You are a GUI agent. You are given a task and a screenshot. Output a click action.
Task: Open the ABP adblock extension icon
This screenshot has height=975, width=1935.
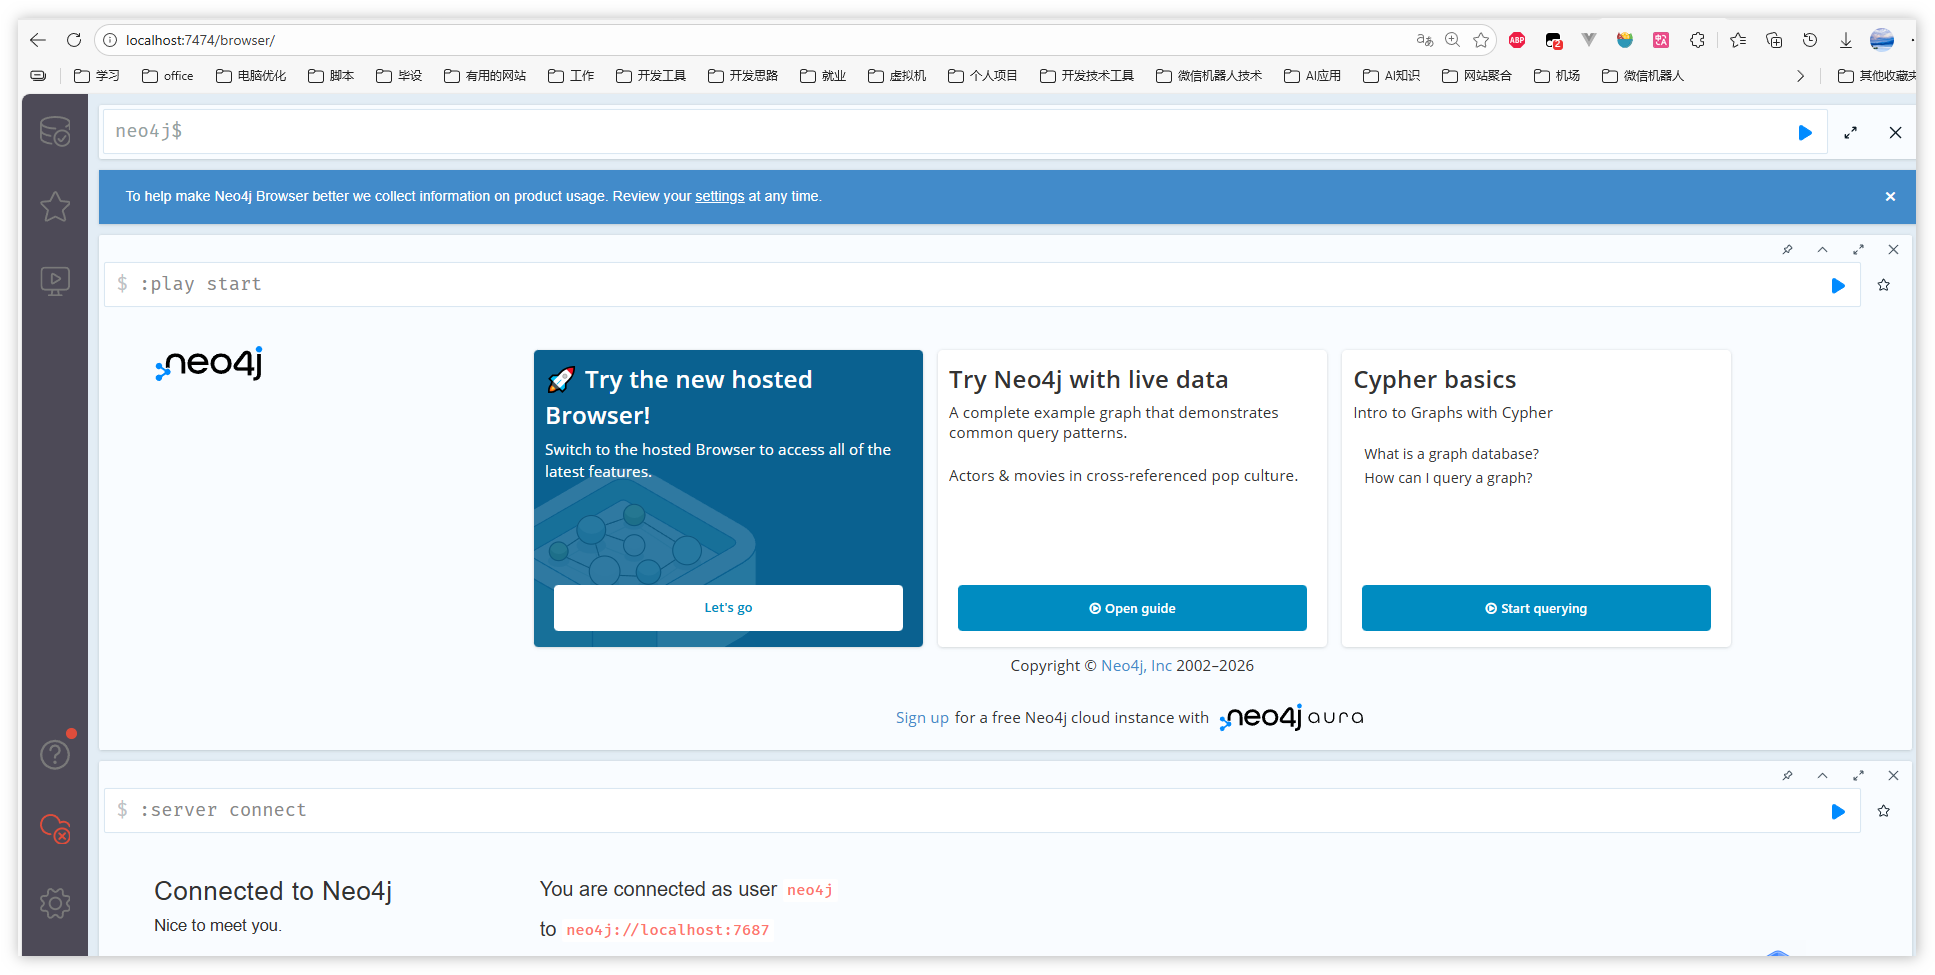(1517, 40)
